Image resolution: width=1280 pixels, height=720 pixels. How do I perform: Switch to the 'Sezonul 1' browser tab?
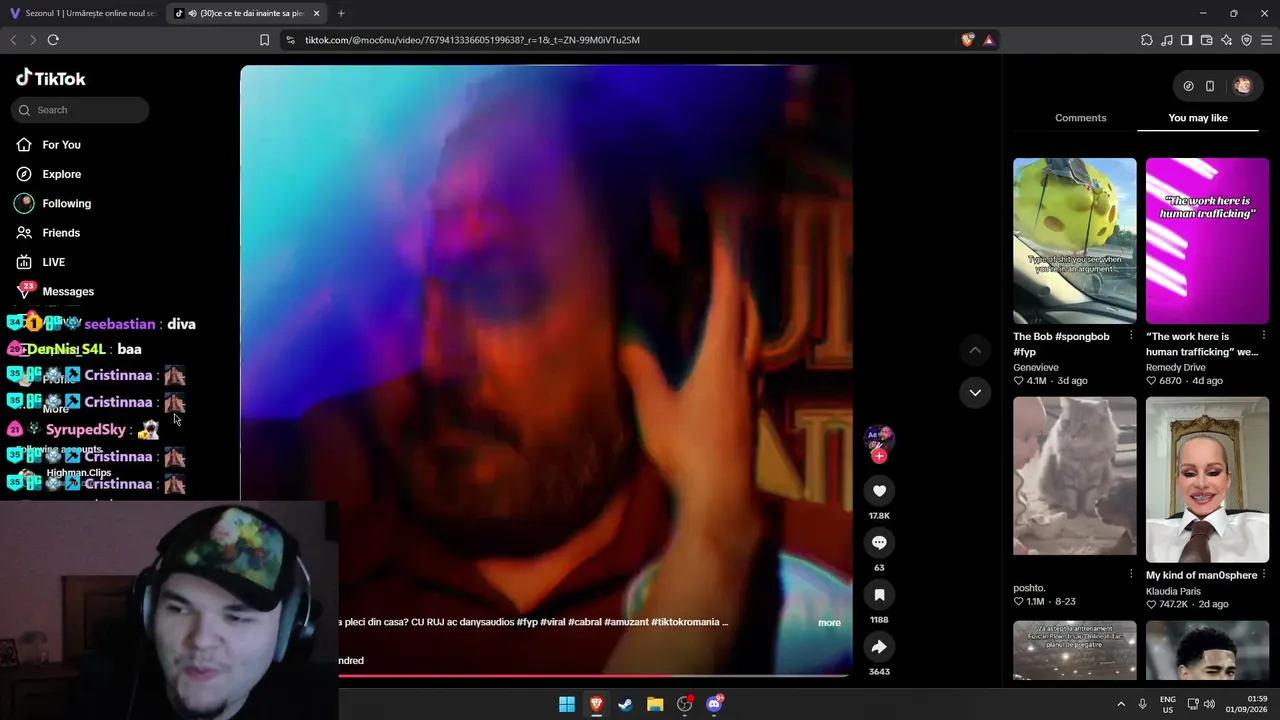pyautogui.click(x=83, y=13)
